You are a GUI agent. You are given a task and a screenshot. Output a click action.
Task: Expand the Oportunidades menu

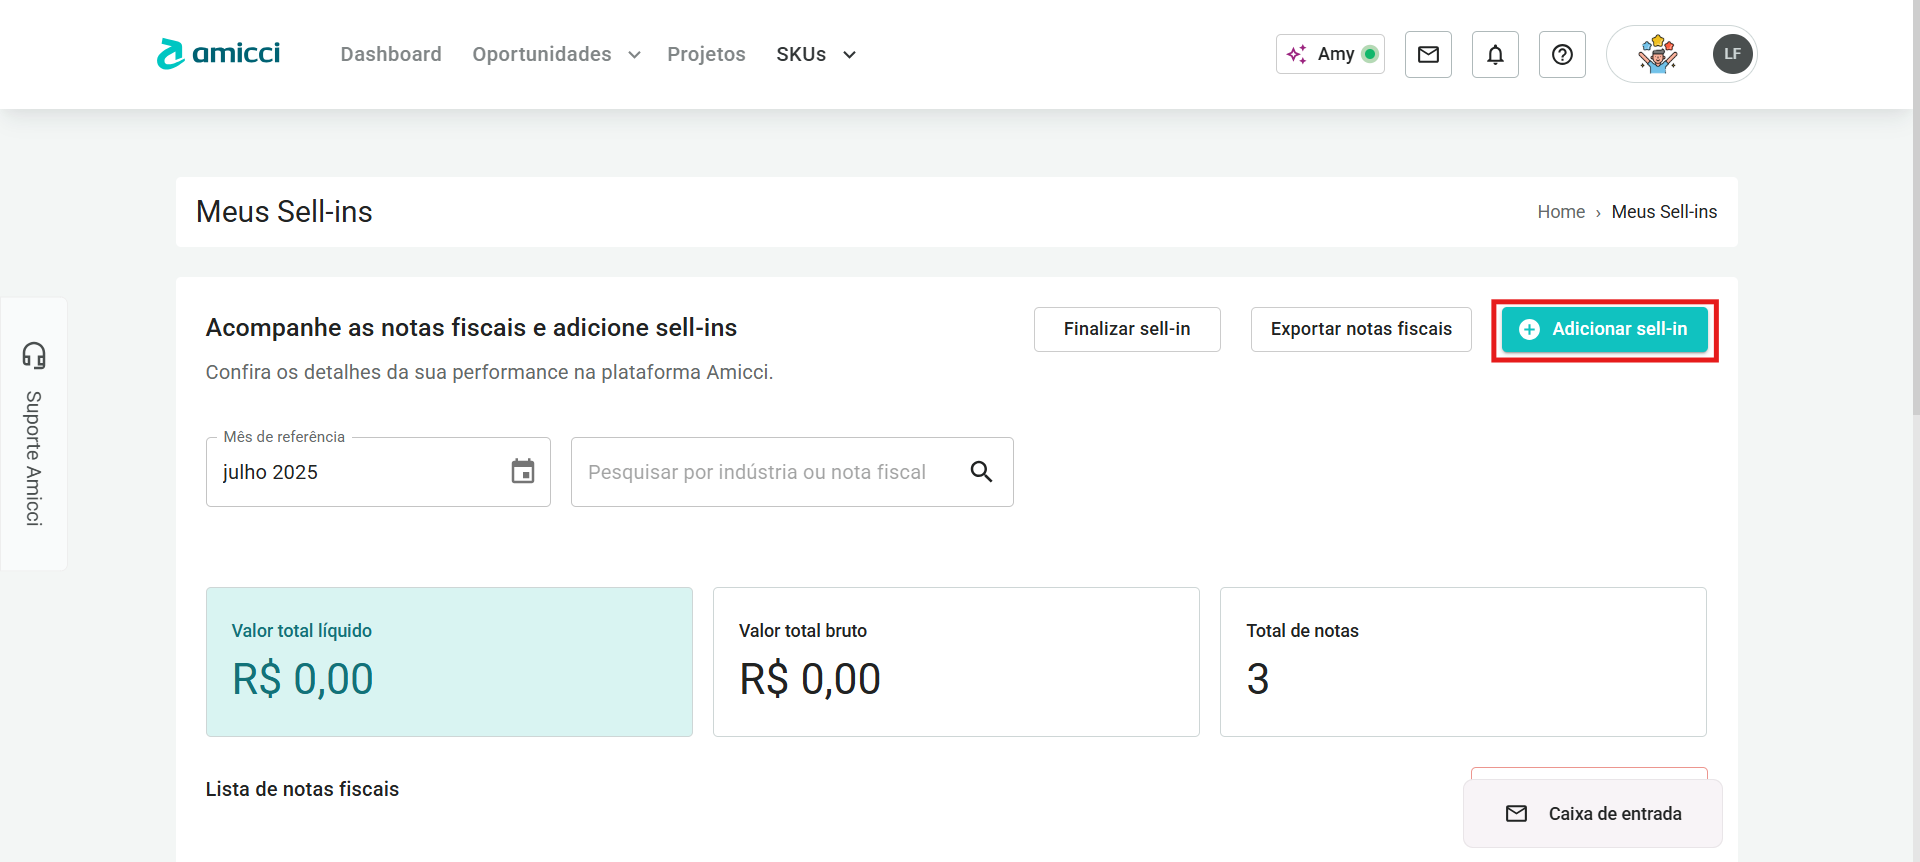click(556, 54)
